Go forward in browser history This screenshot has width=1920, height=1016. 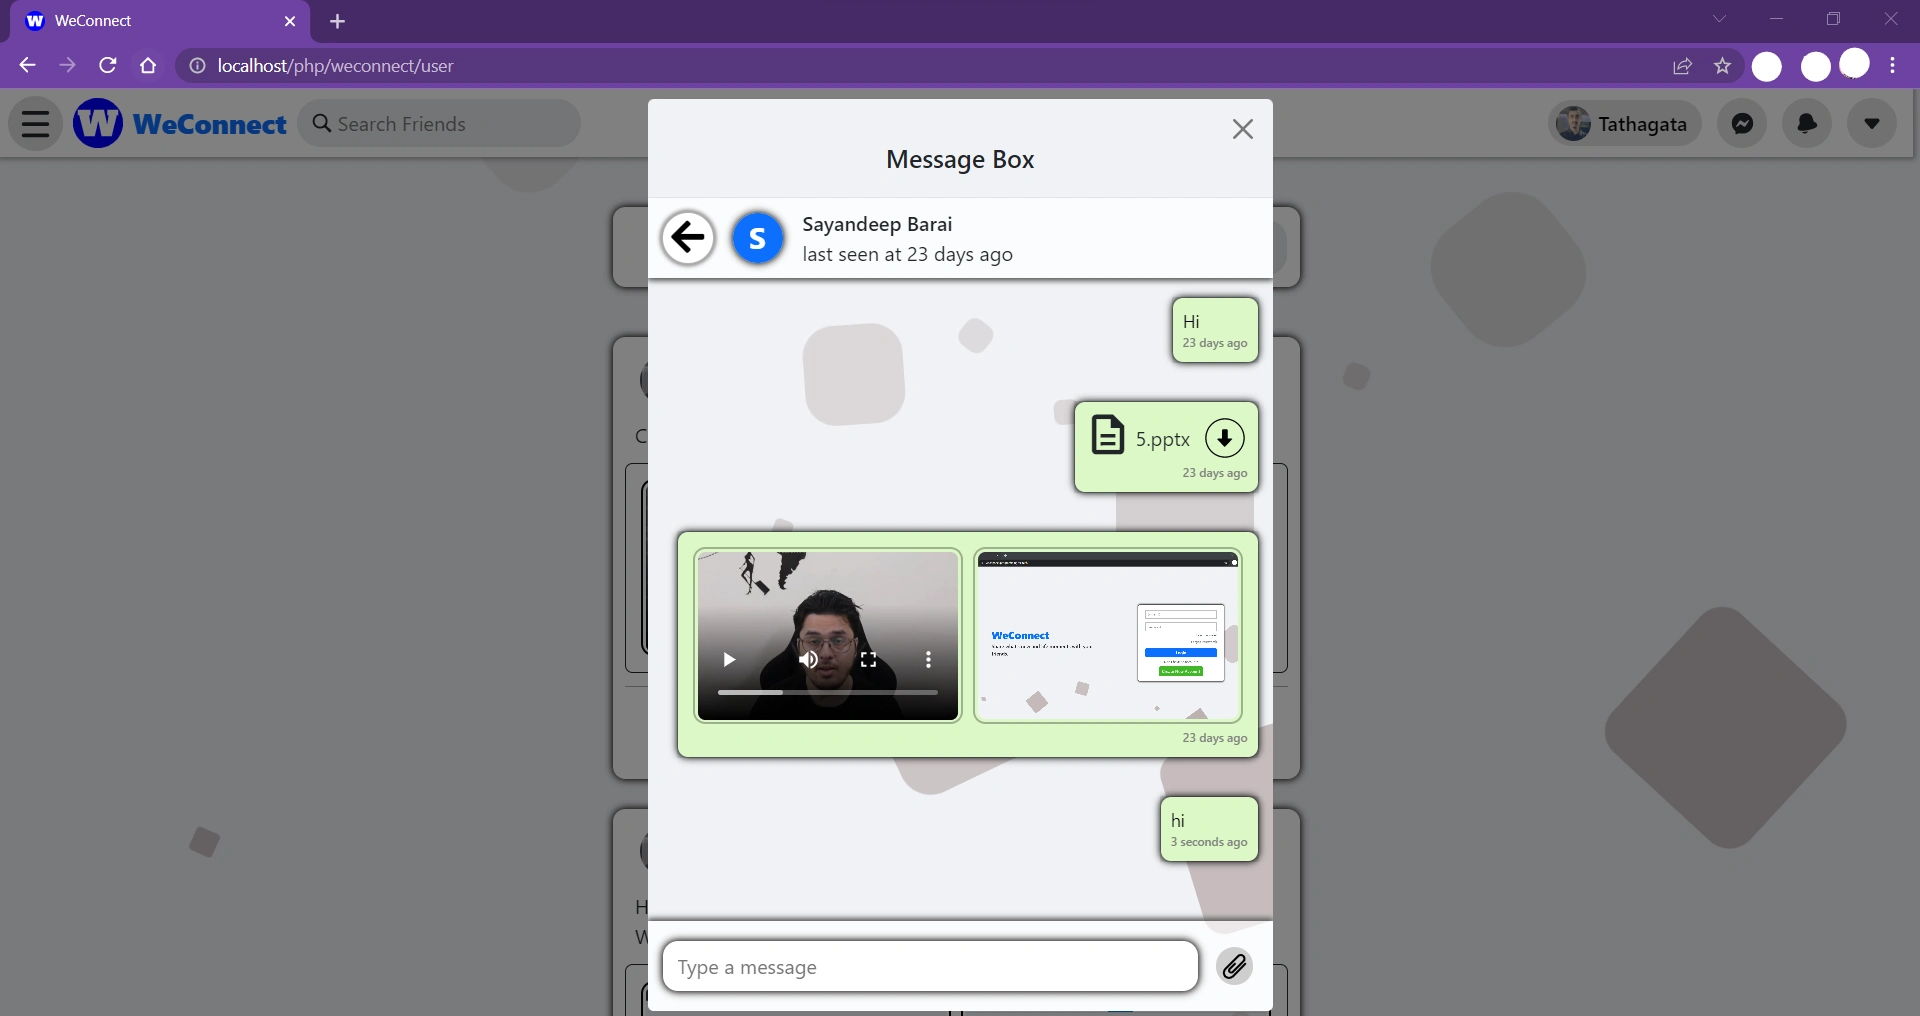point(67,65)
